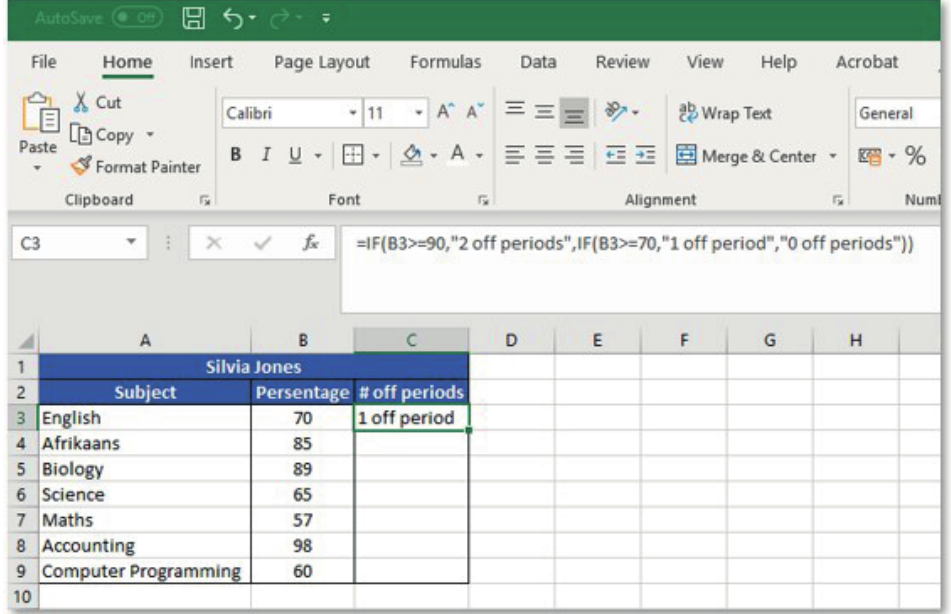Click Increase Indent icon

tap(645, 155)
